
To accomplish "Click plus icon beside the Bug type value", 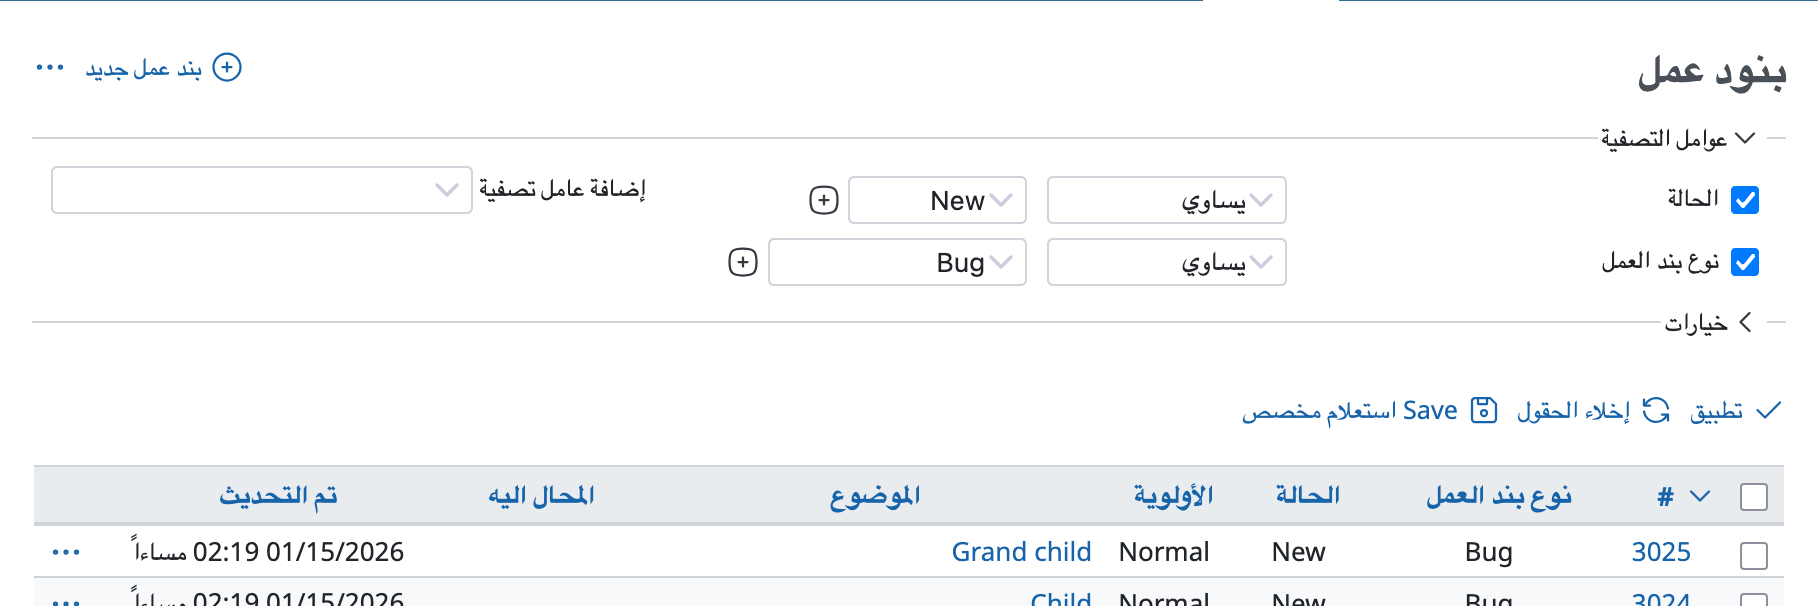I will coord(742,262).
